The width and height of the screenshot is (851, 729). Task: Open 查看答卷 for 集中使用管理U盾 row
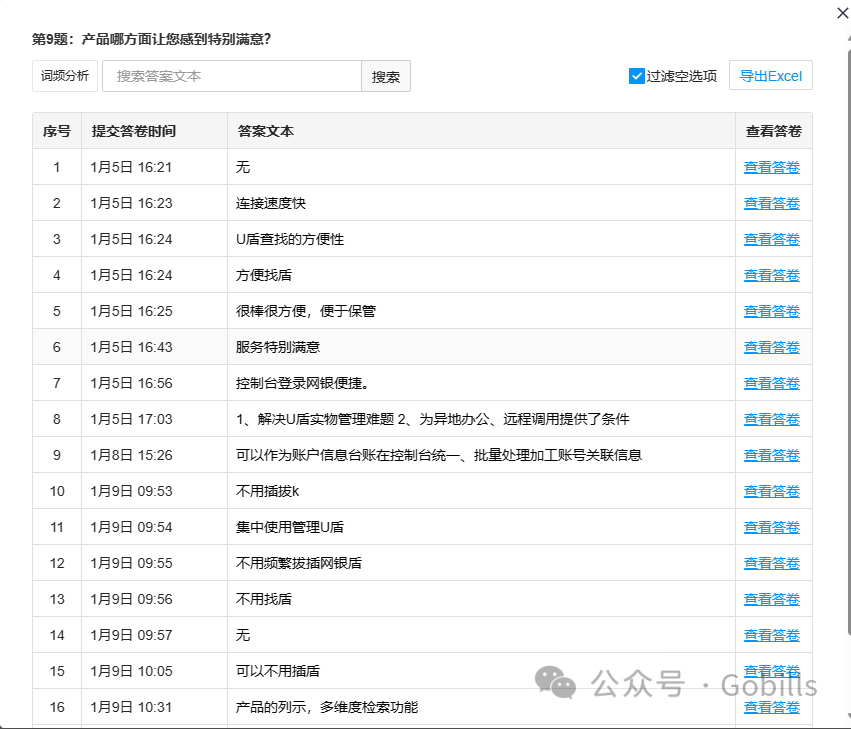[x=771, y=528]
